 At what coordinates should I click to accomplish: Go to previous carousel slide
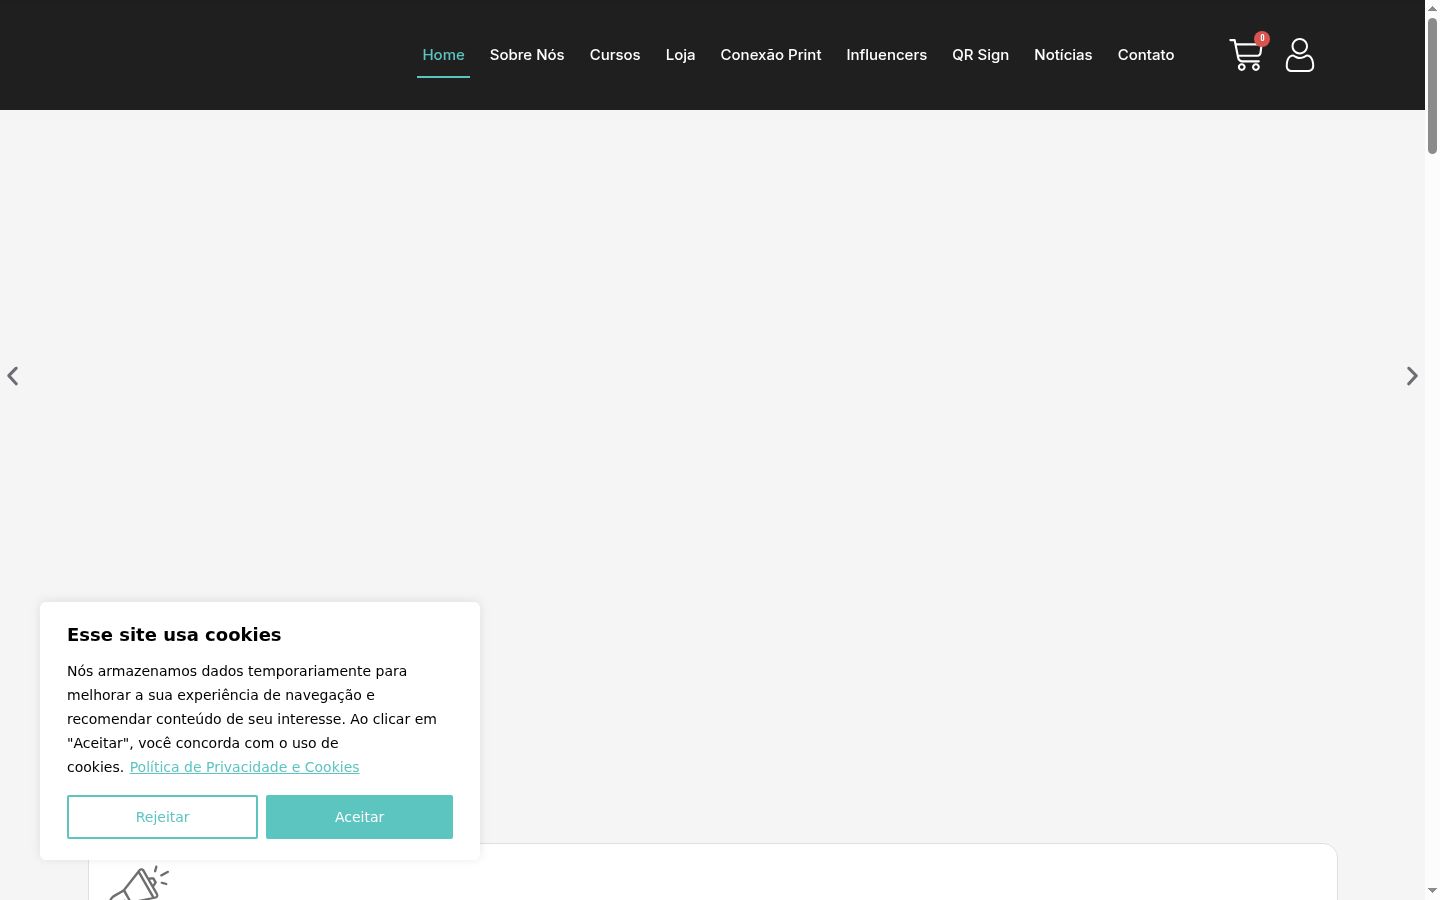click(13, 376)
